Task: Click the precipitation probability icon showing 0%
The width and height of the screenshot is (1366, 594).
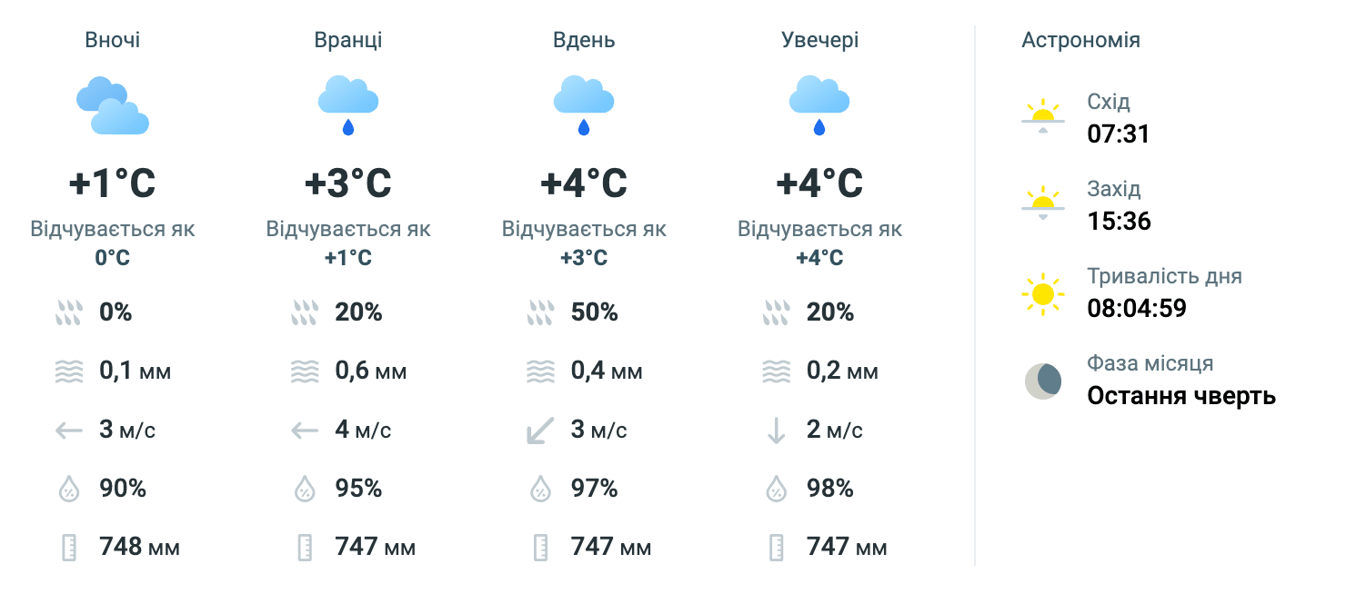Action: pos(69,312)
